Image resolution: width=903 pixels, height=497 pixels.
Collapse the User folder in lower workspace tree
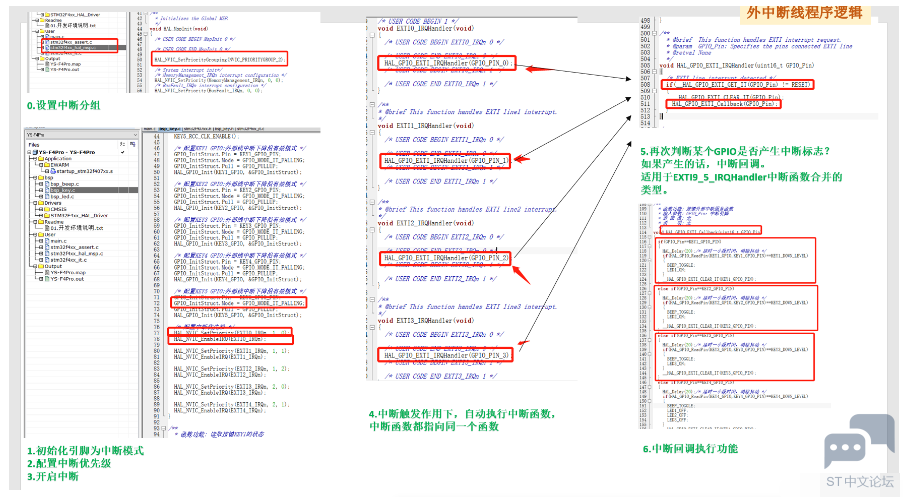(35, 234)
